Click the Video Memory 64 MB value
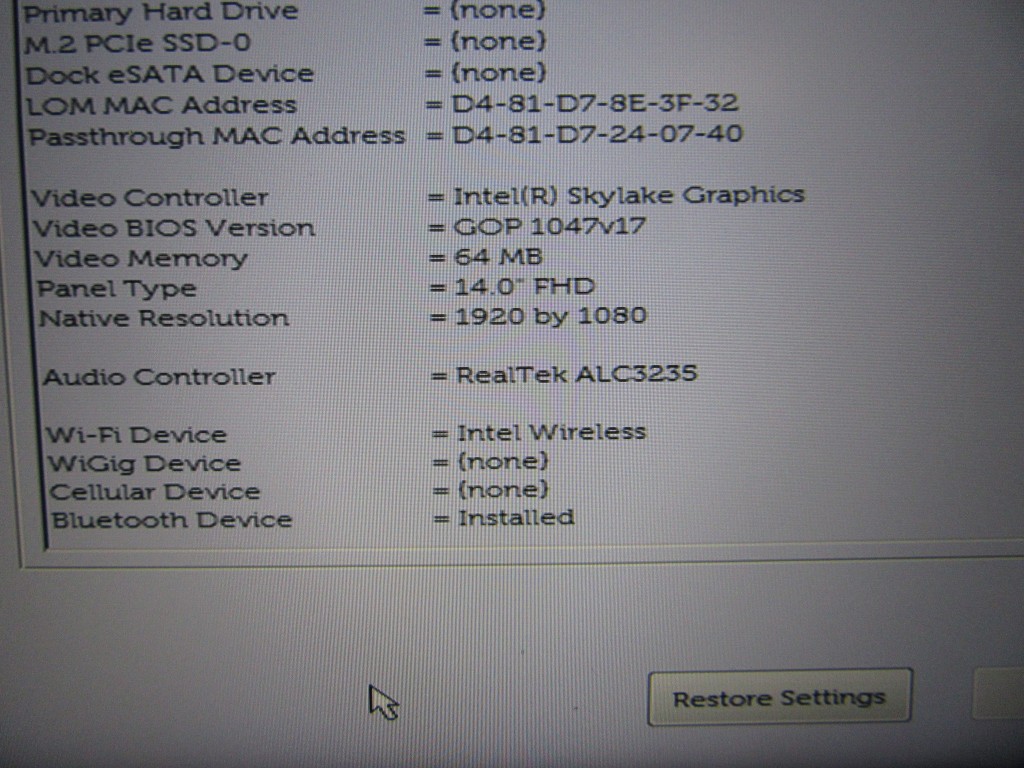 point(498,257)
